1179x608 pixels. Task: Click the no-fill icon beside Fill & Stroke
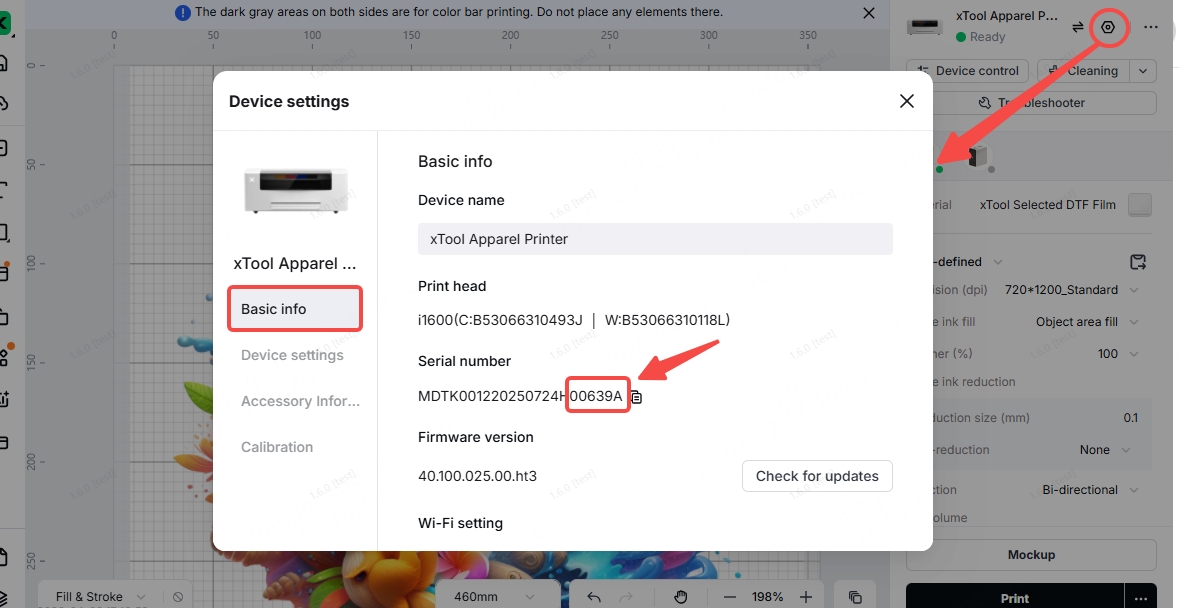(177, 597)
